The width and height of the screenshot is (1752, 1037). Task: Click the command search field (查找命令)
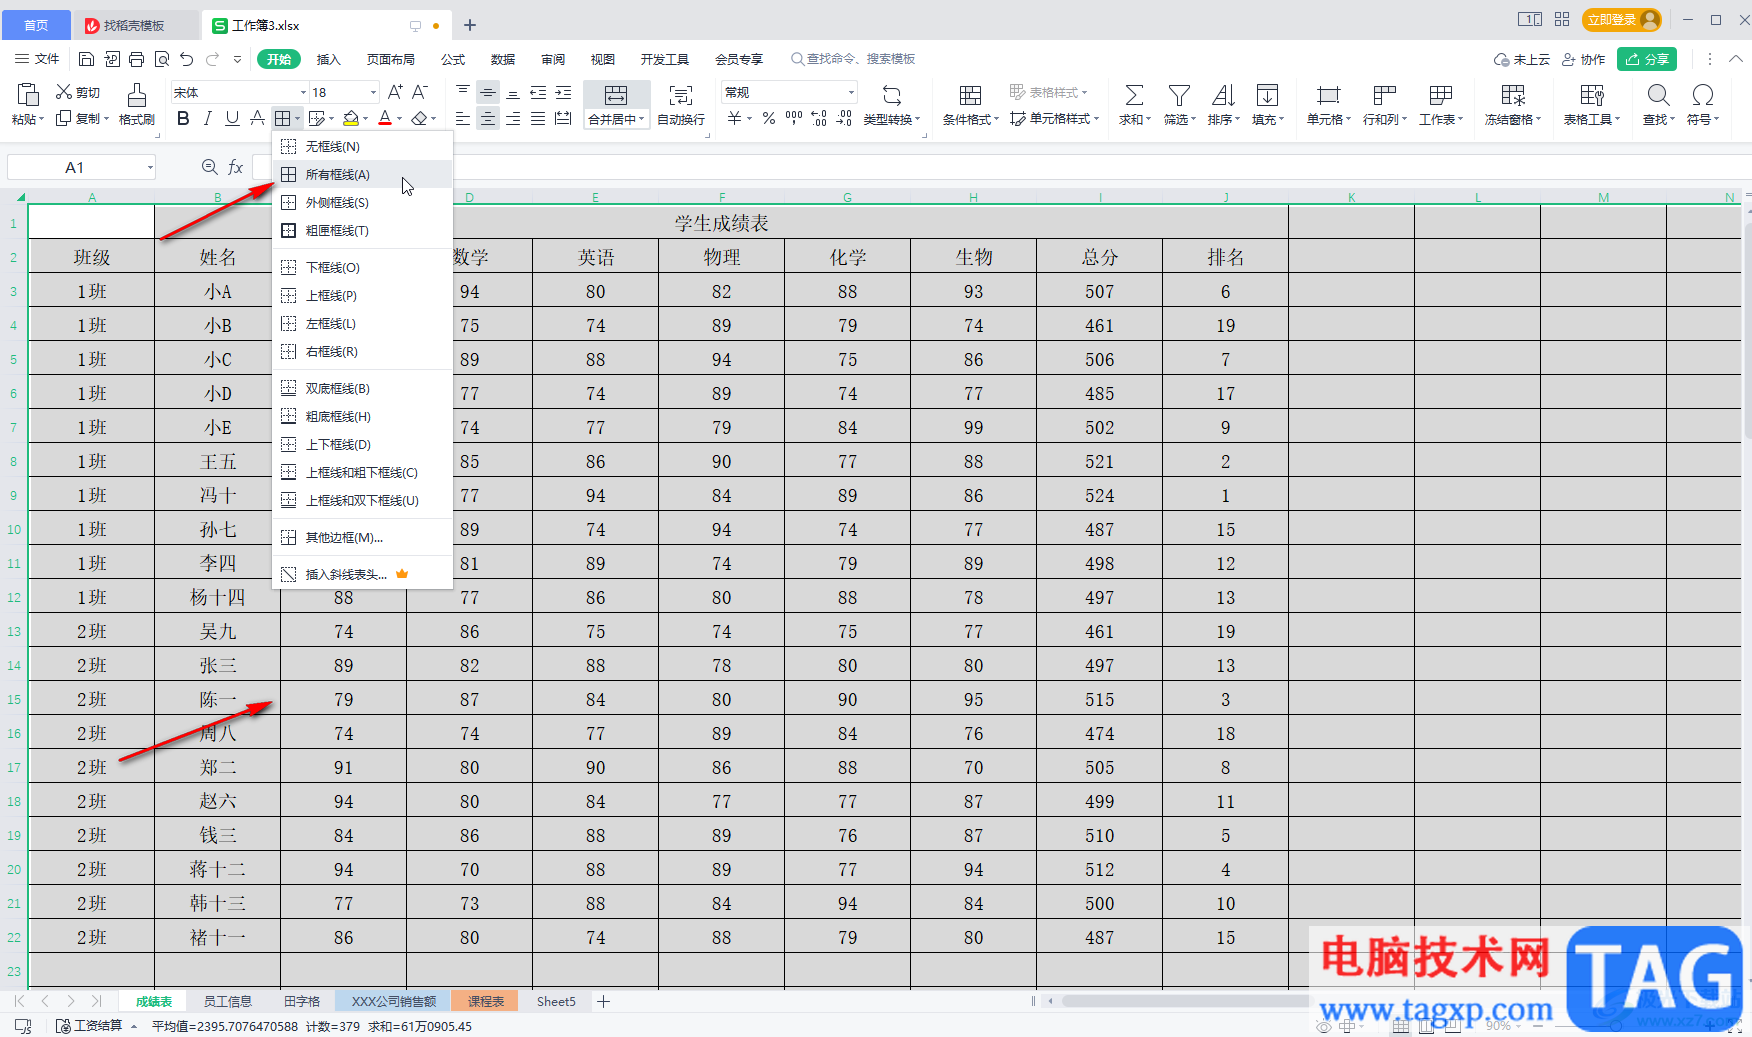853,59
